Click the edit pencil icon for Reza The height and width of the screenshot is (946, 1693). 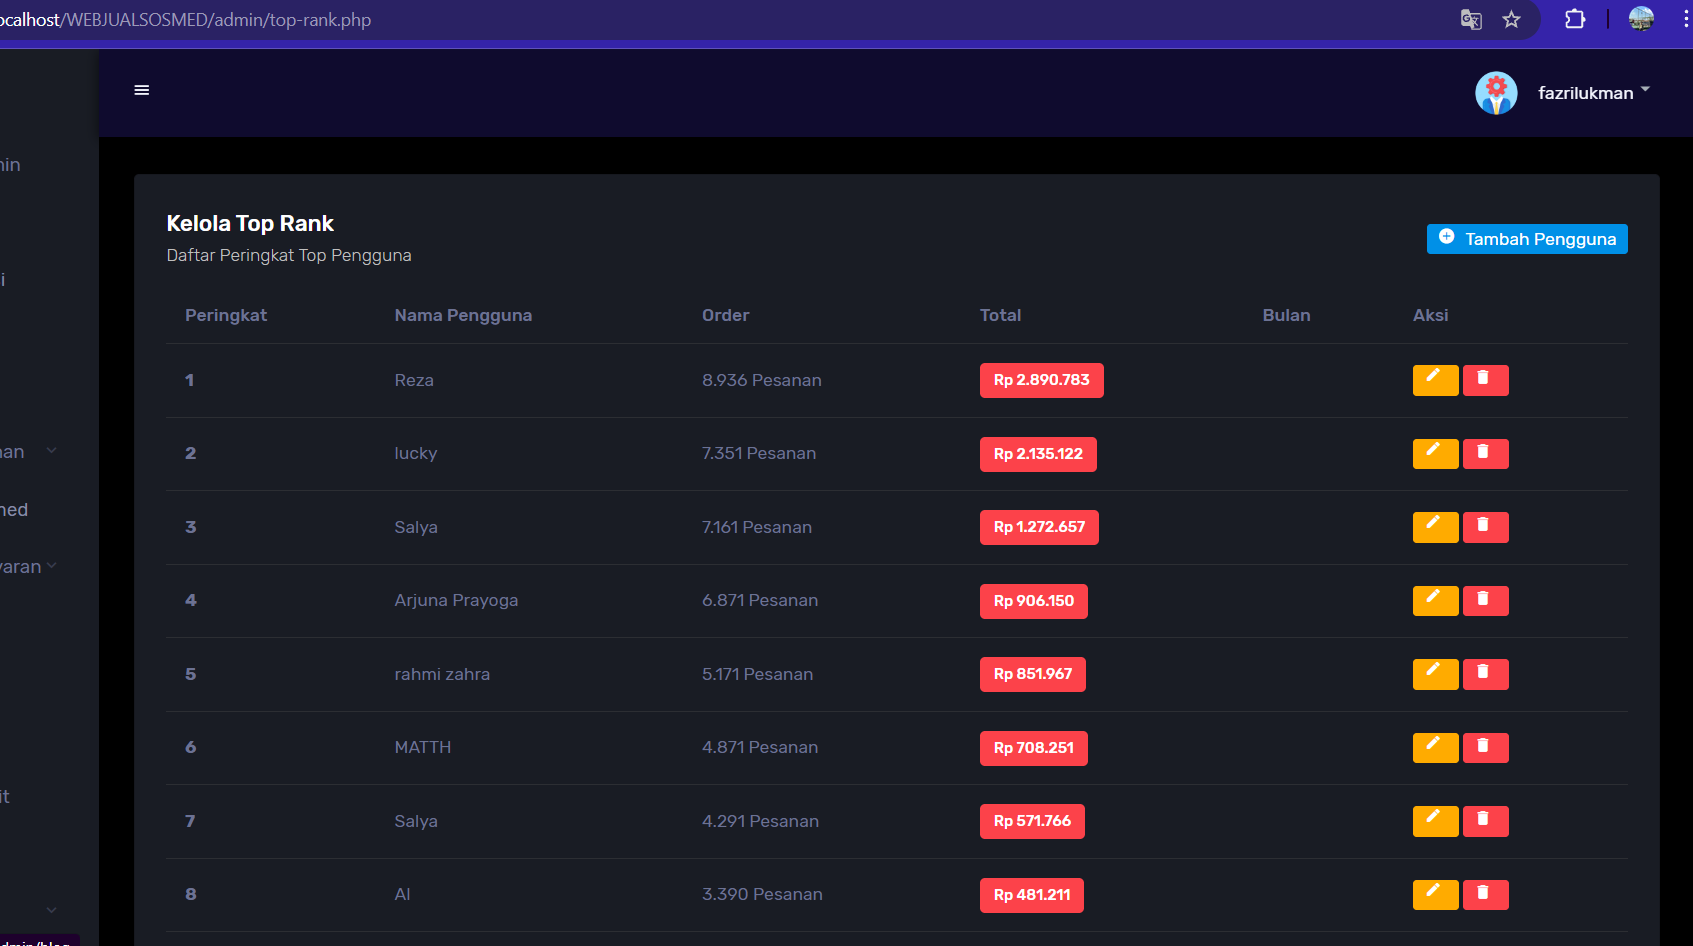click(x=1434, y=380)
